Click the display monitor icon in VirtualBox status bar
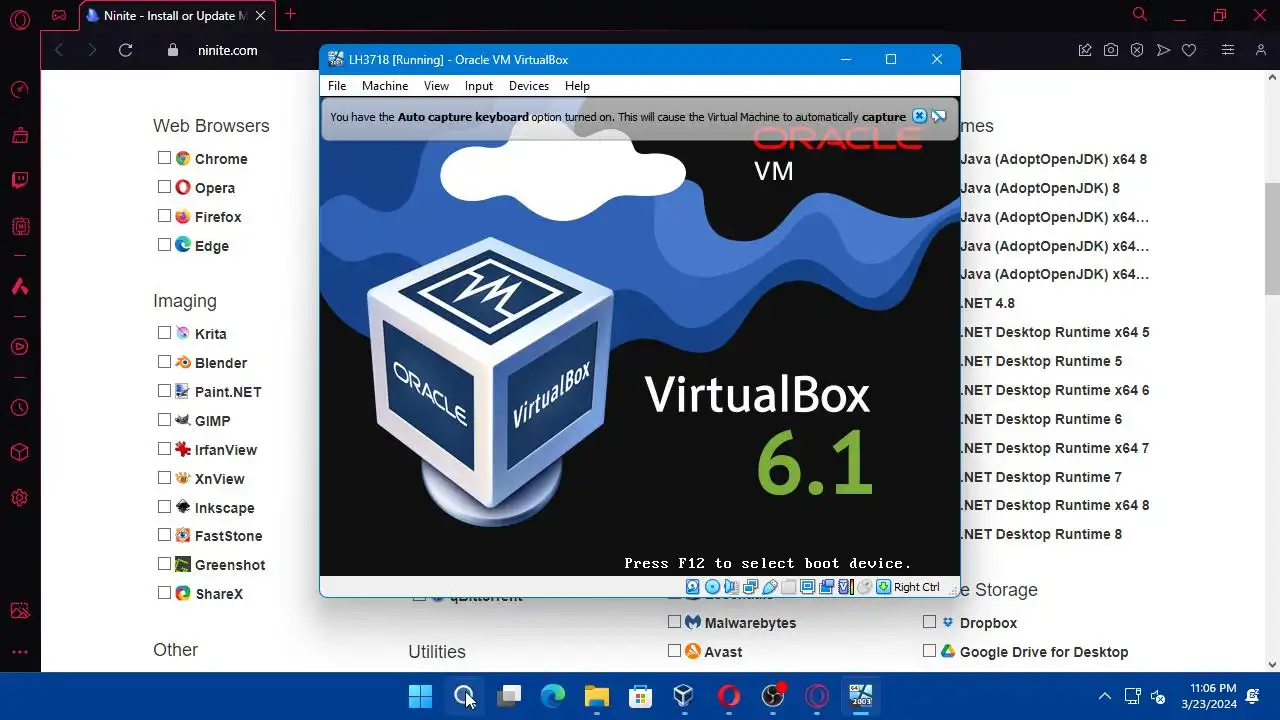Image resolution: width=1280 pixels, height=720 pixels. pos(807,587)
